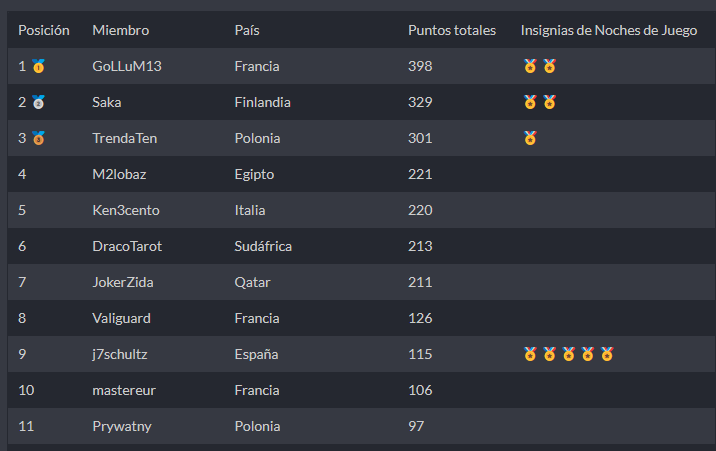Click the last badge in j7schultz row
This screenshot has width=716, height=451.
[x=606, y=354]
